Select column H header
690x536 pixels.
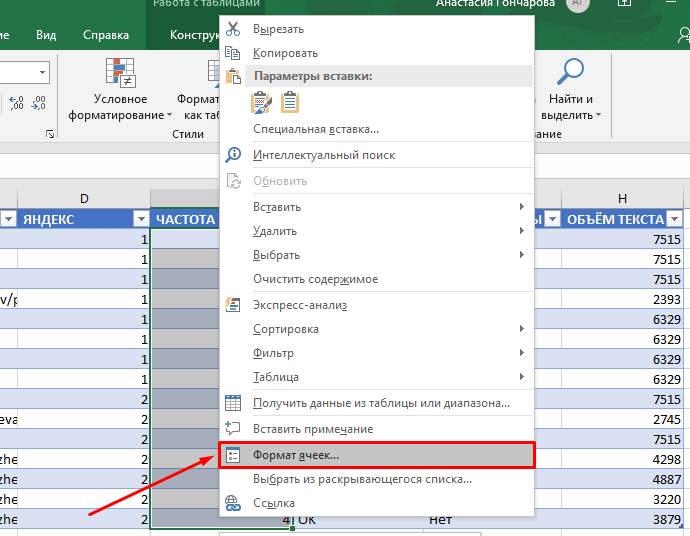pyautogui.click(x=622, y=198)
